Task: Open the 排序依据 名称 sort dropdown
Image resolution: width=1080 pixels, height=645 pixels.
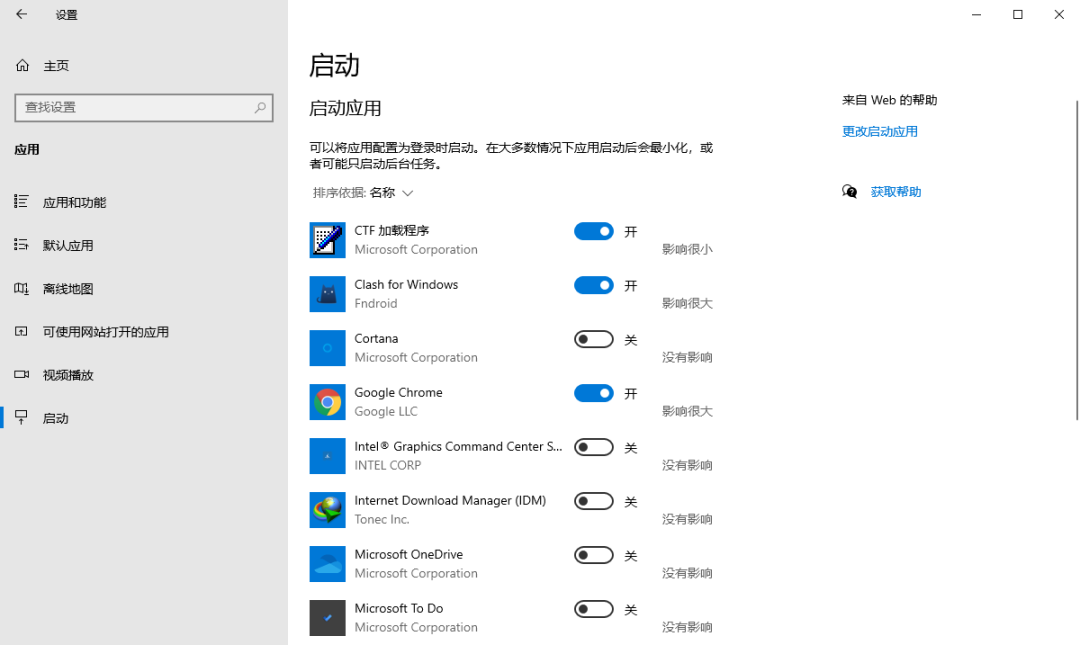Action: click(362, 191)
